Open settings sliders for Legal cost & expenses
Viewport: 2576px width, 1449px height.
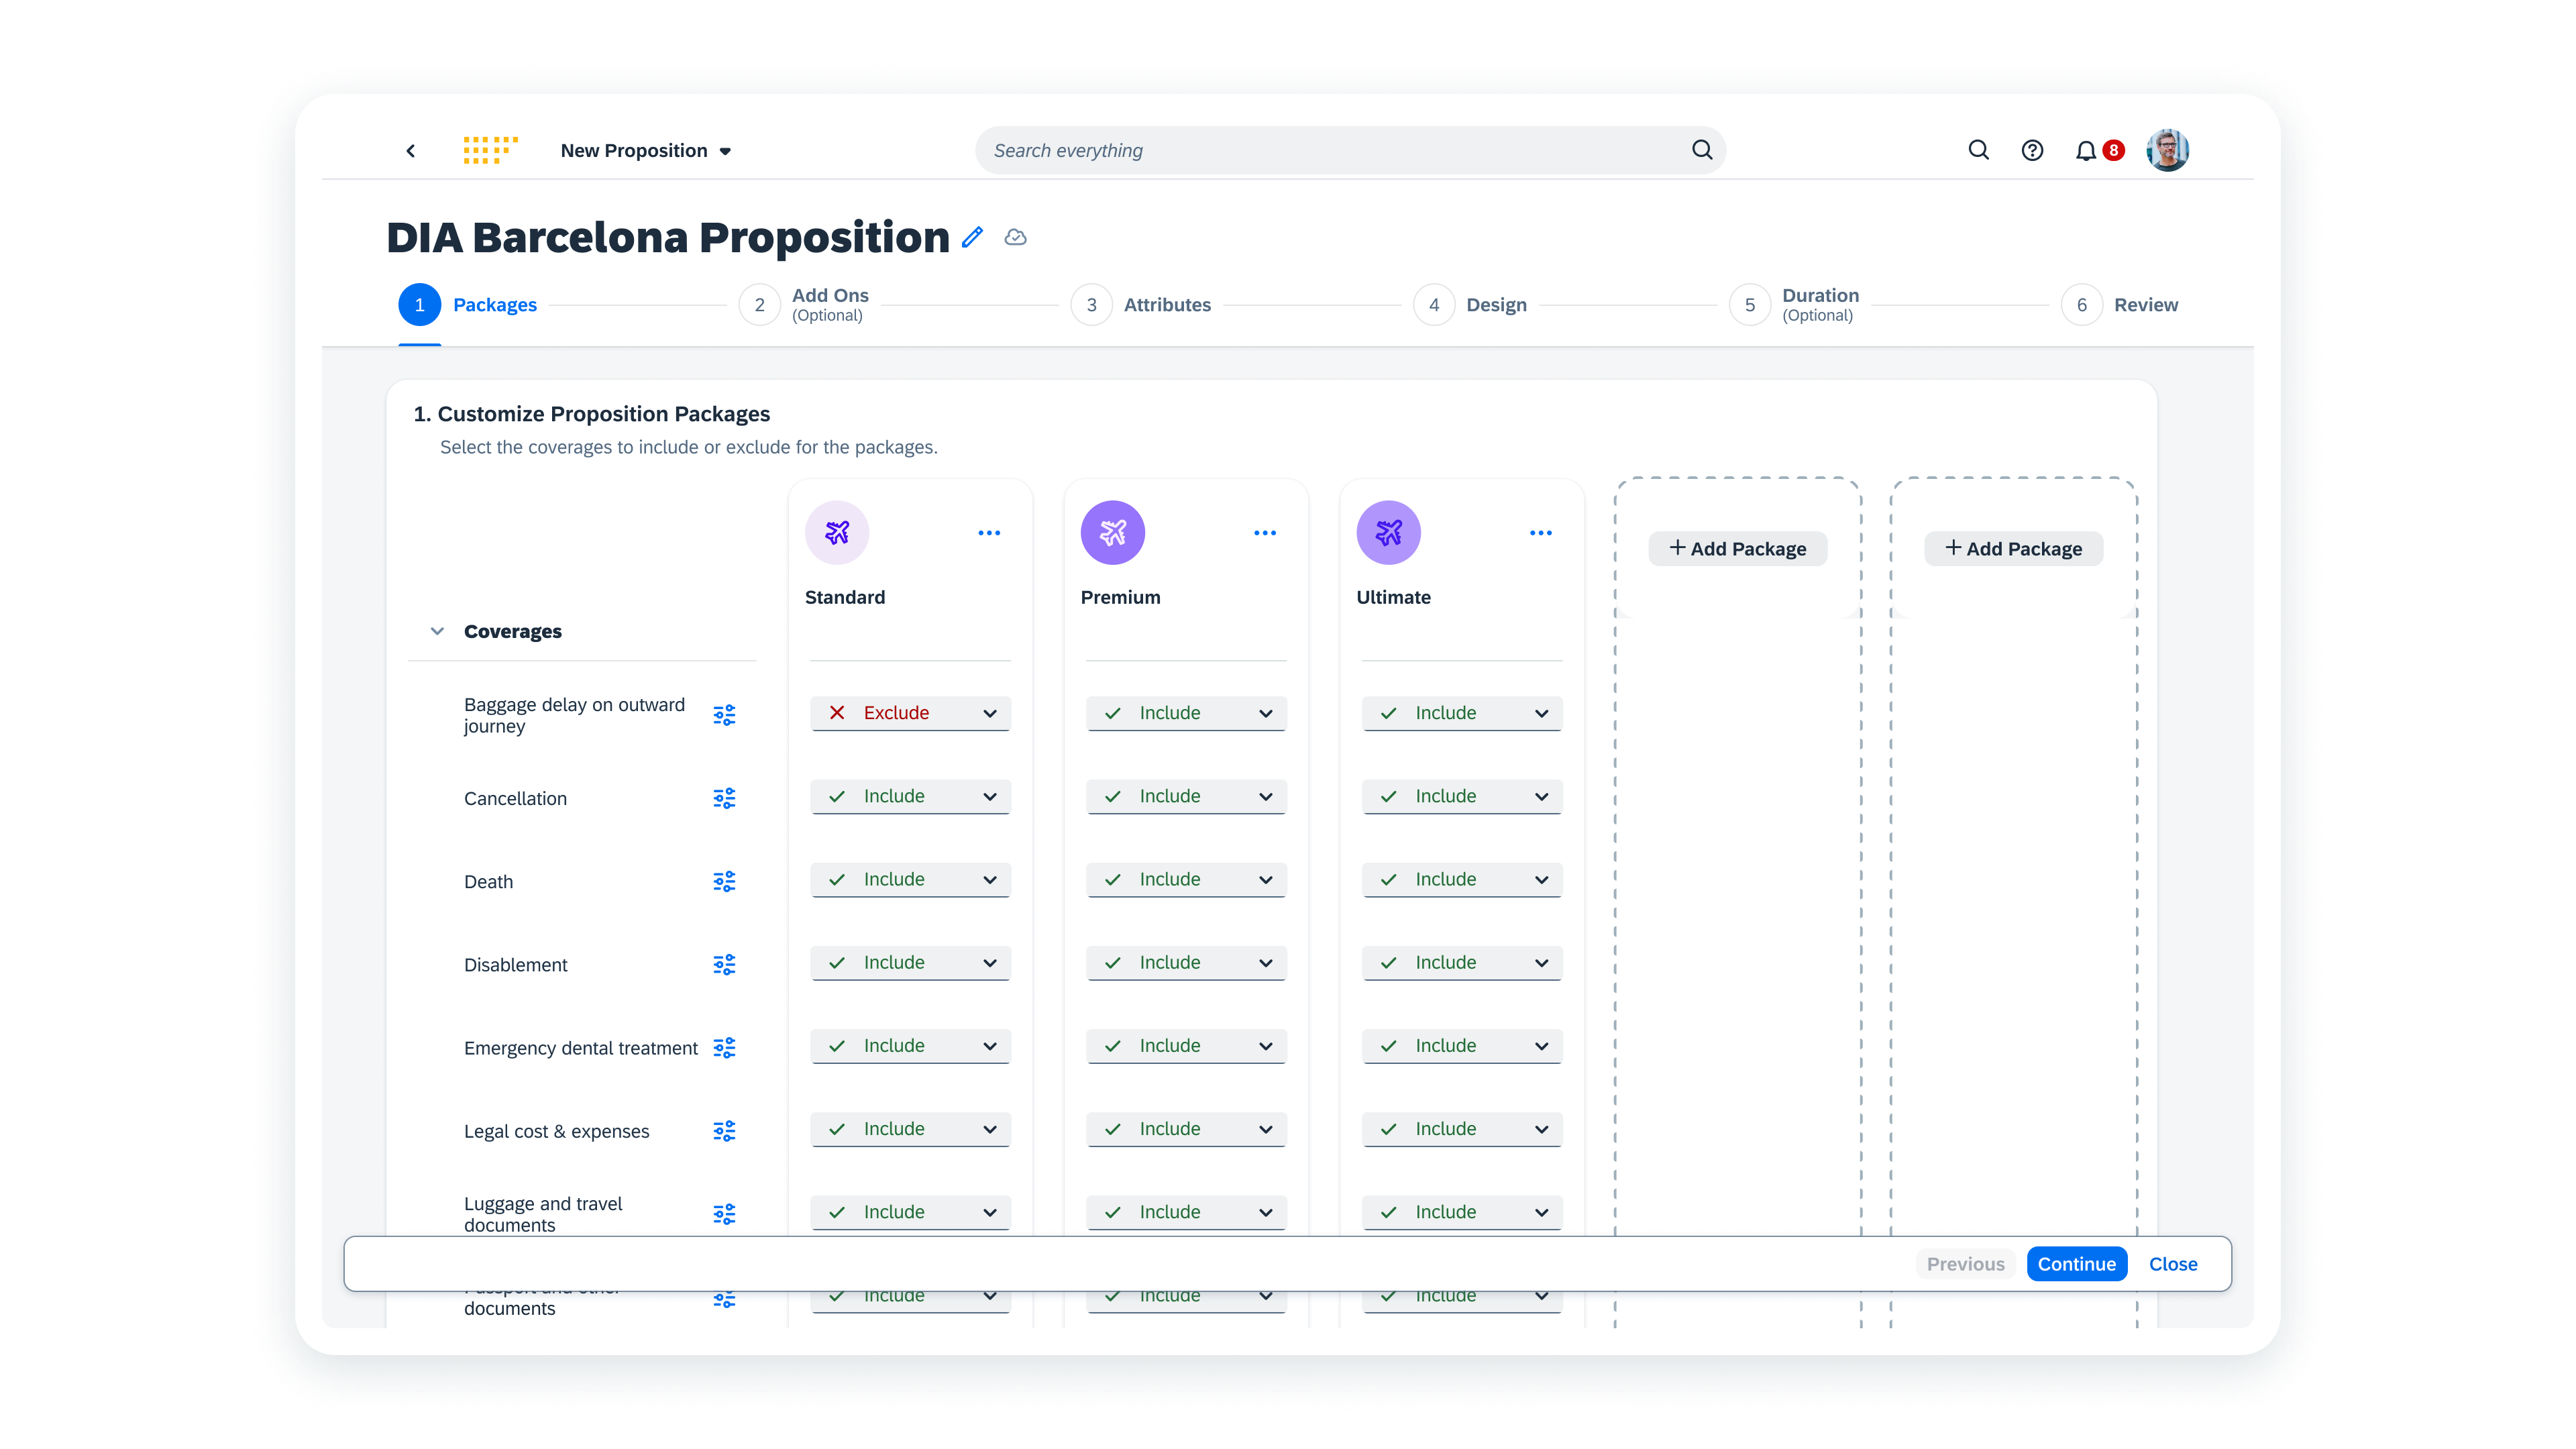pos(724,1131)
